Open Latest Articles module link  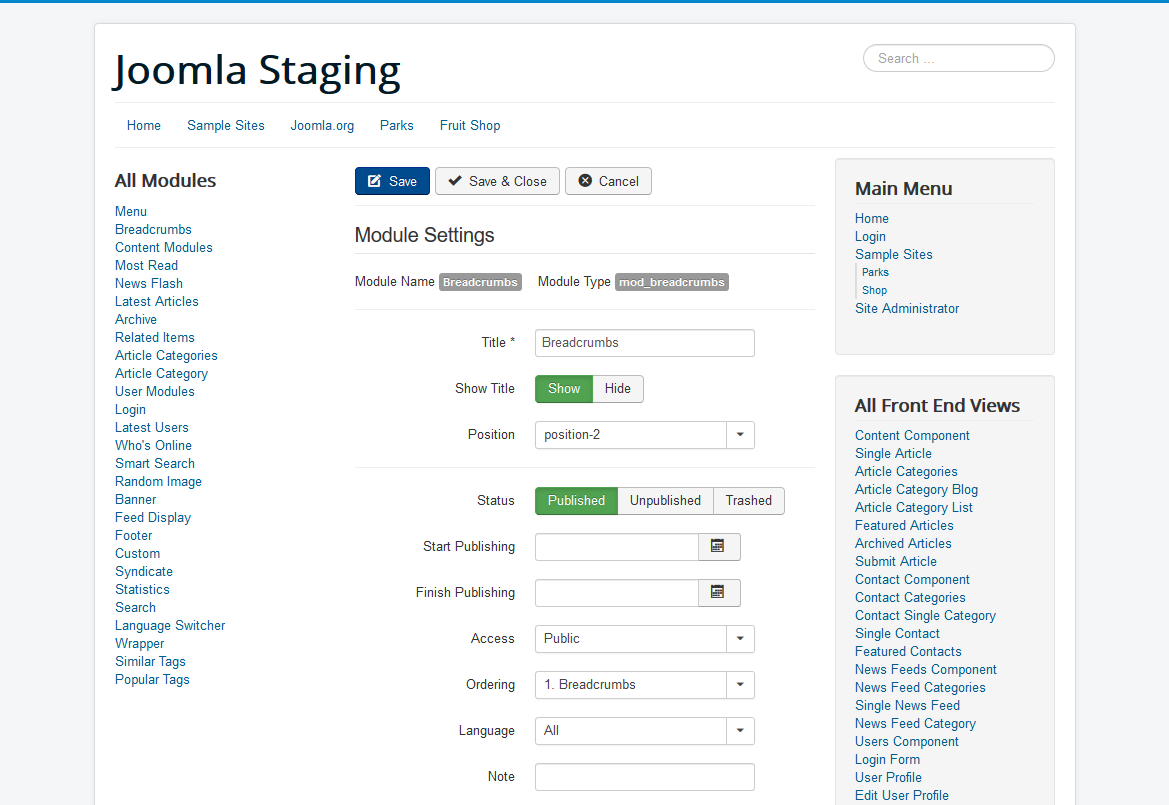[157, 301]
